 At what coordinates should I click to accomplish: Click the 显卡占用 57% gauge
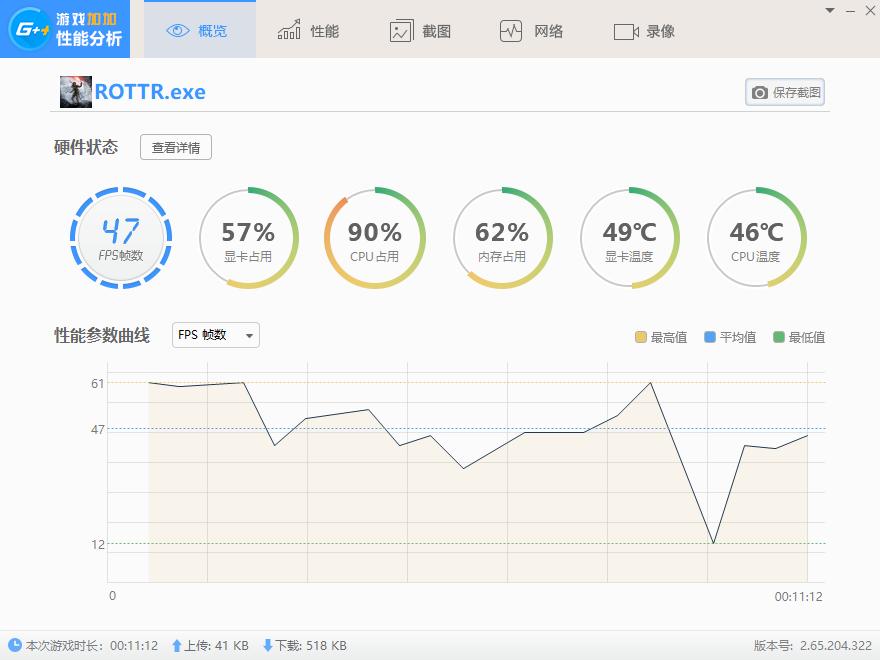point(248,238)
